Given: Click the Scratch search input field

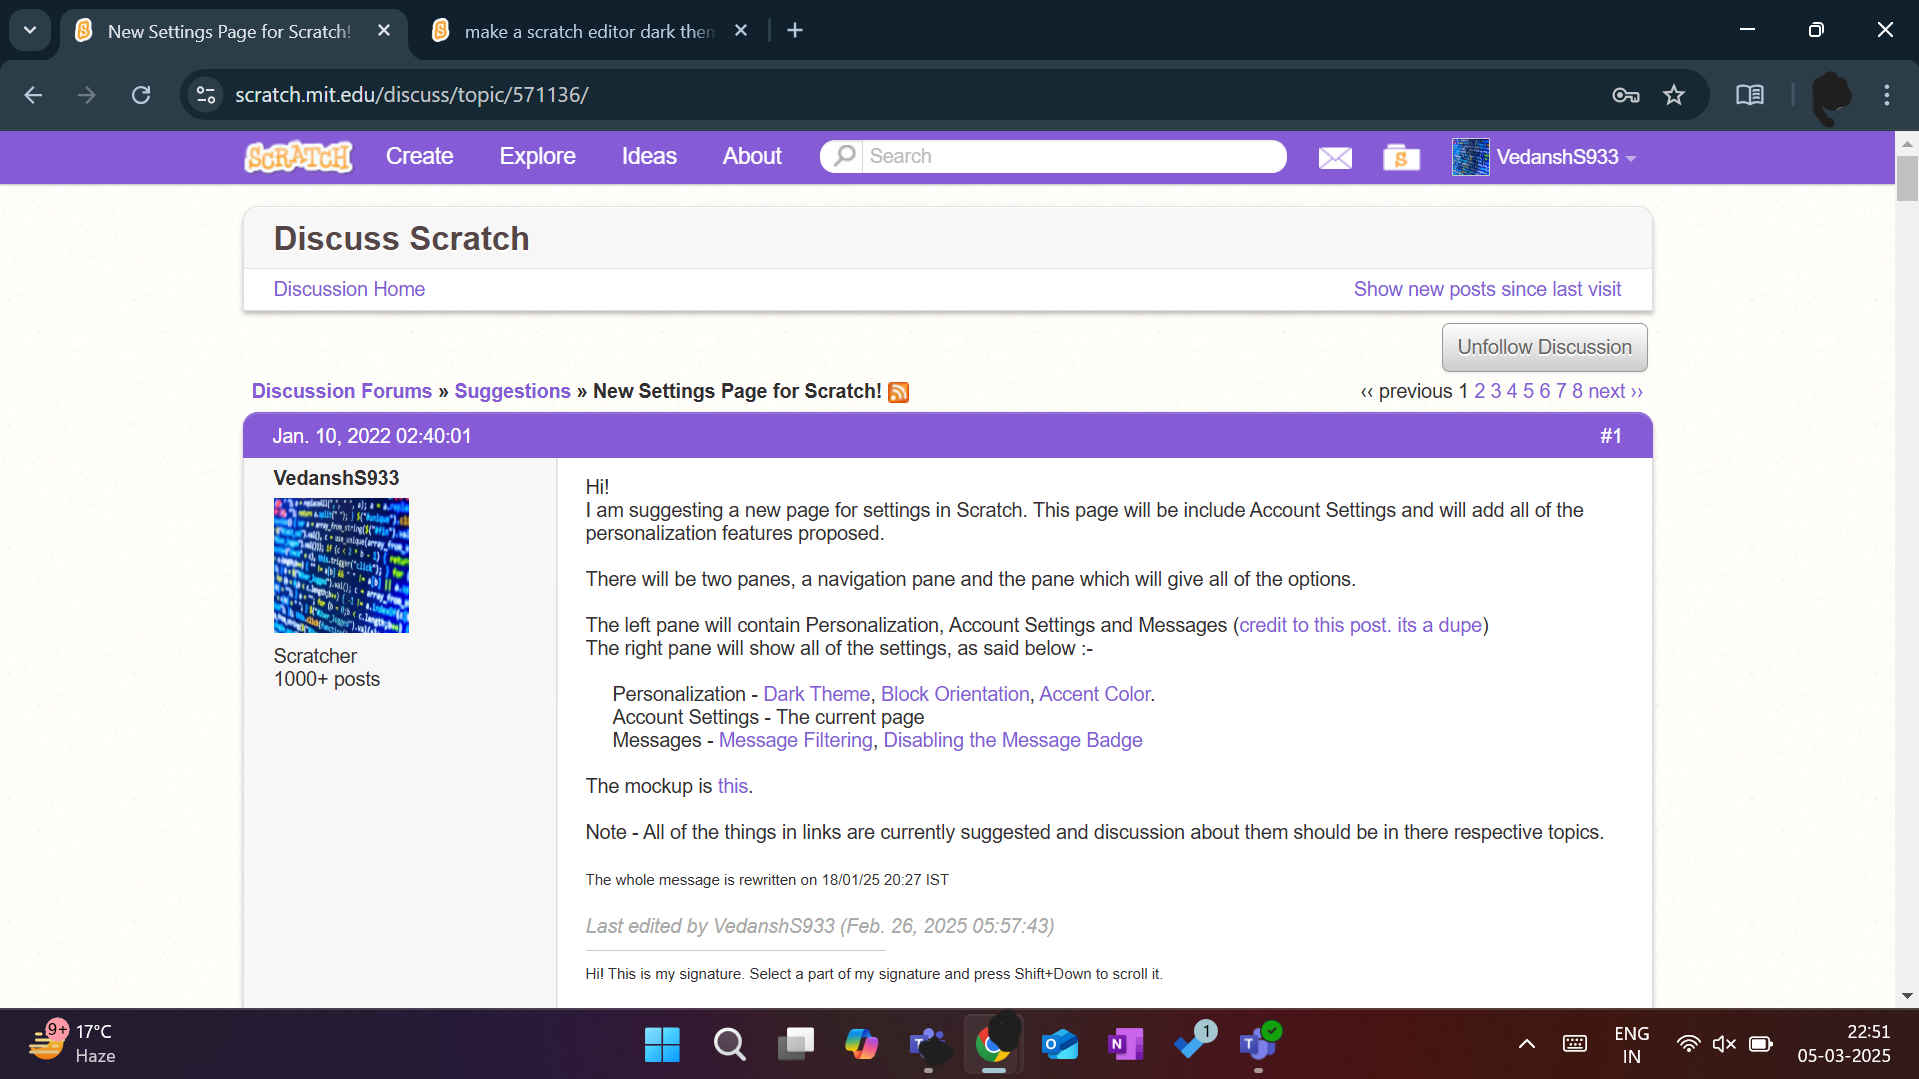Looking at the screenshot, I should tap(1070, 157).
